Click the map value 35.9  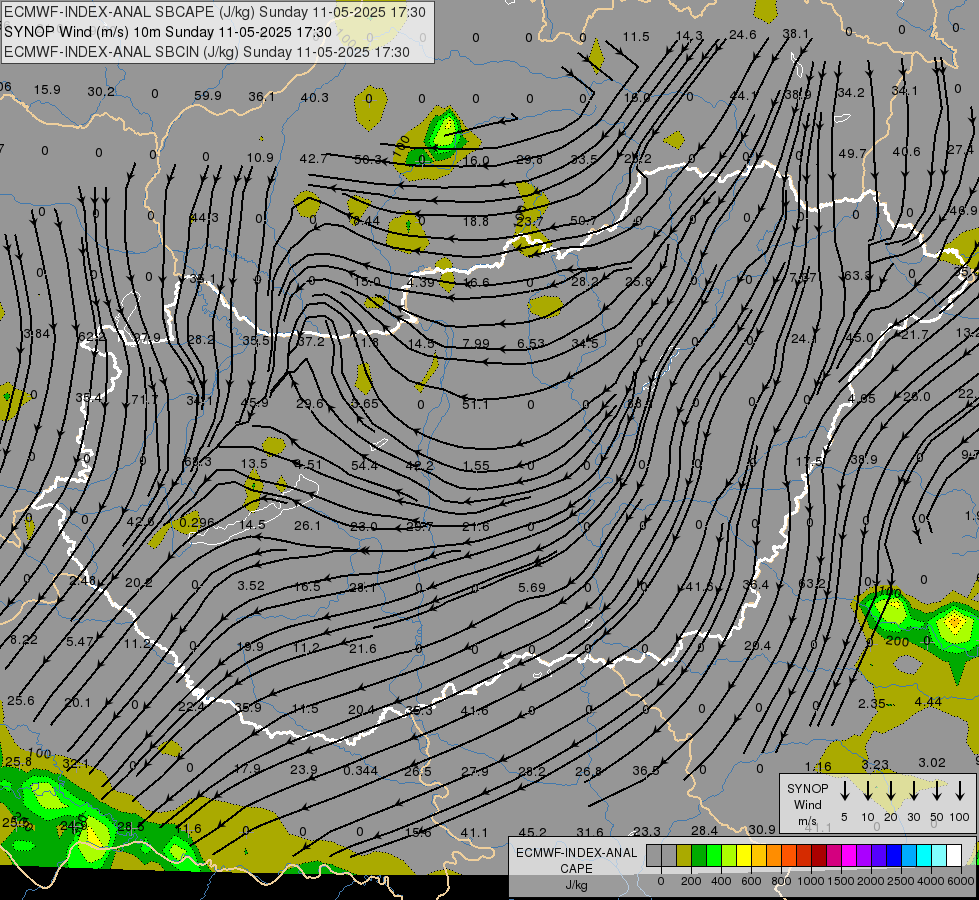(248, 708)
